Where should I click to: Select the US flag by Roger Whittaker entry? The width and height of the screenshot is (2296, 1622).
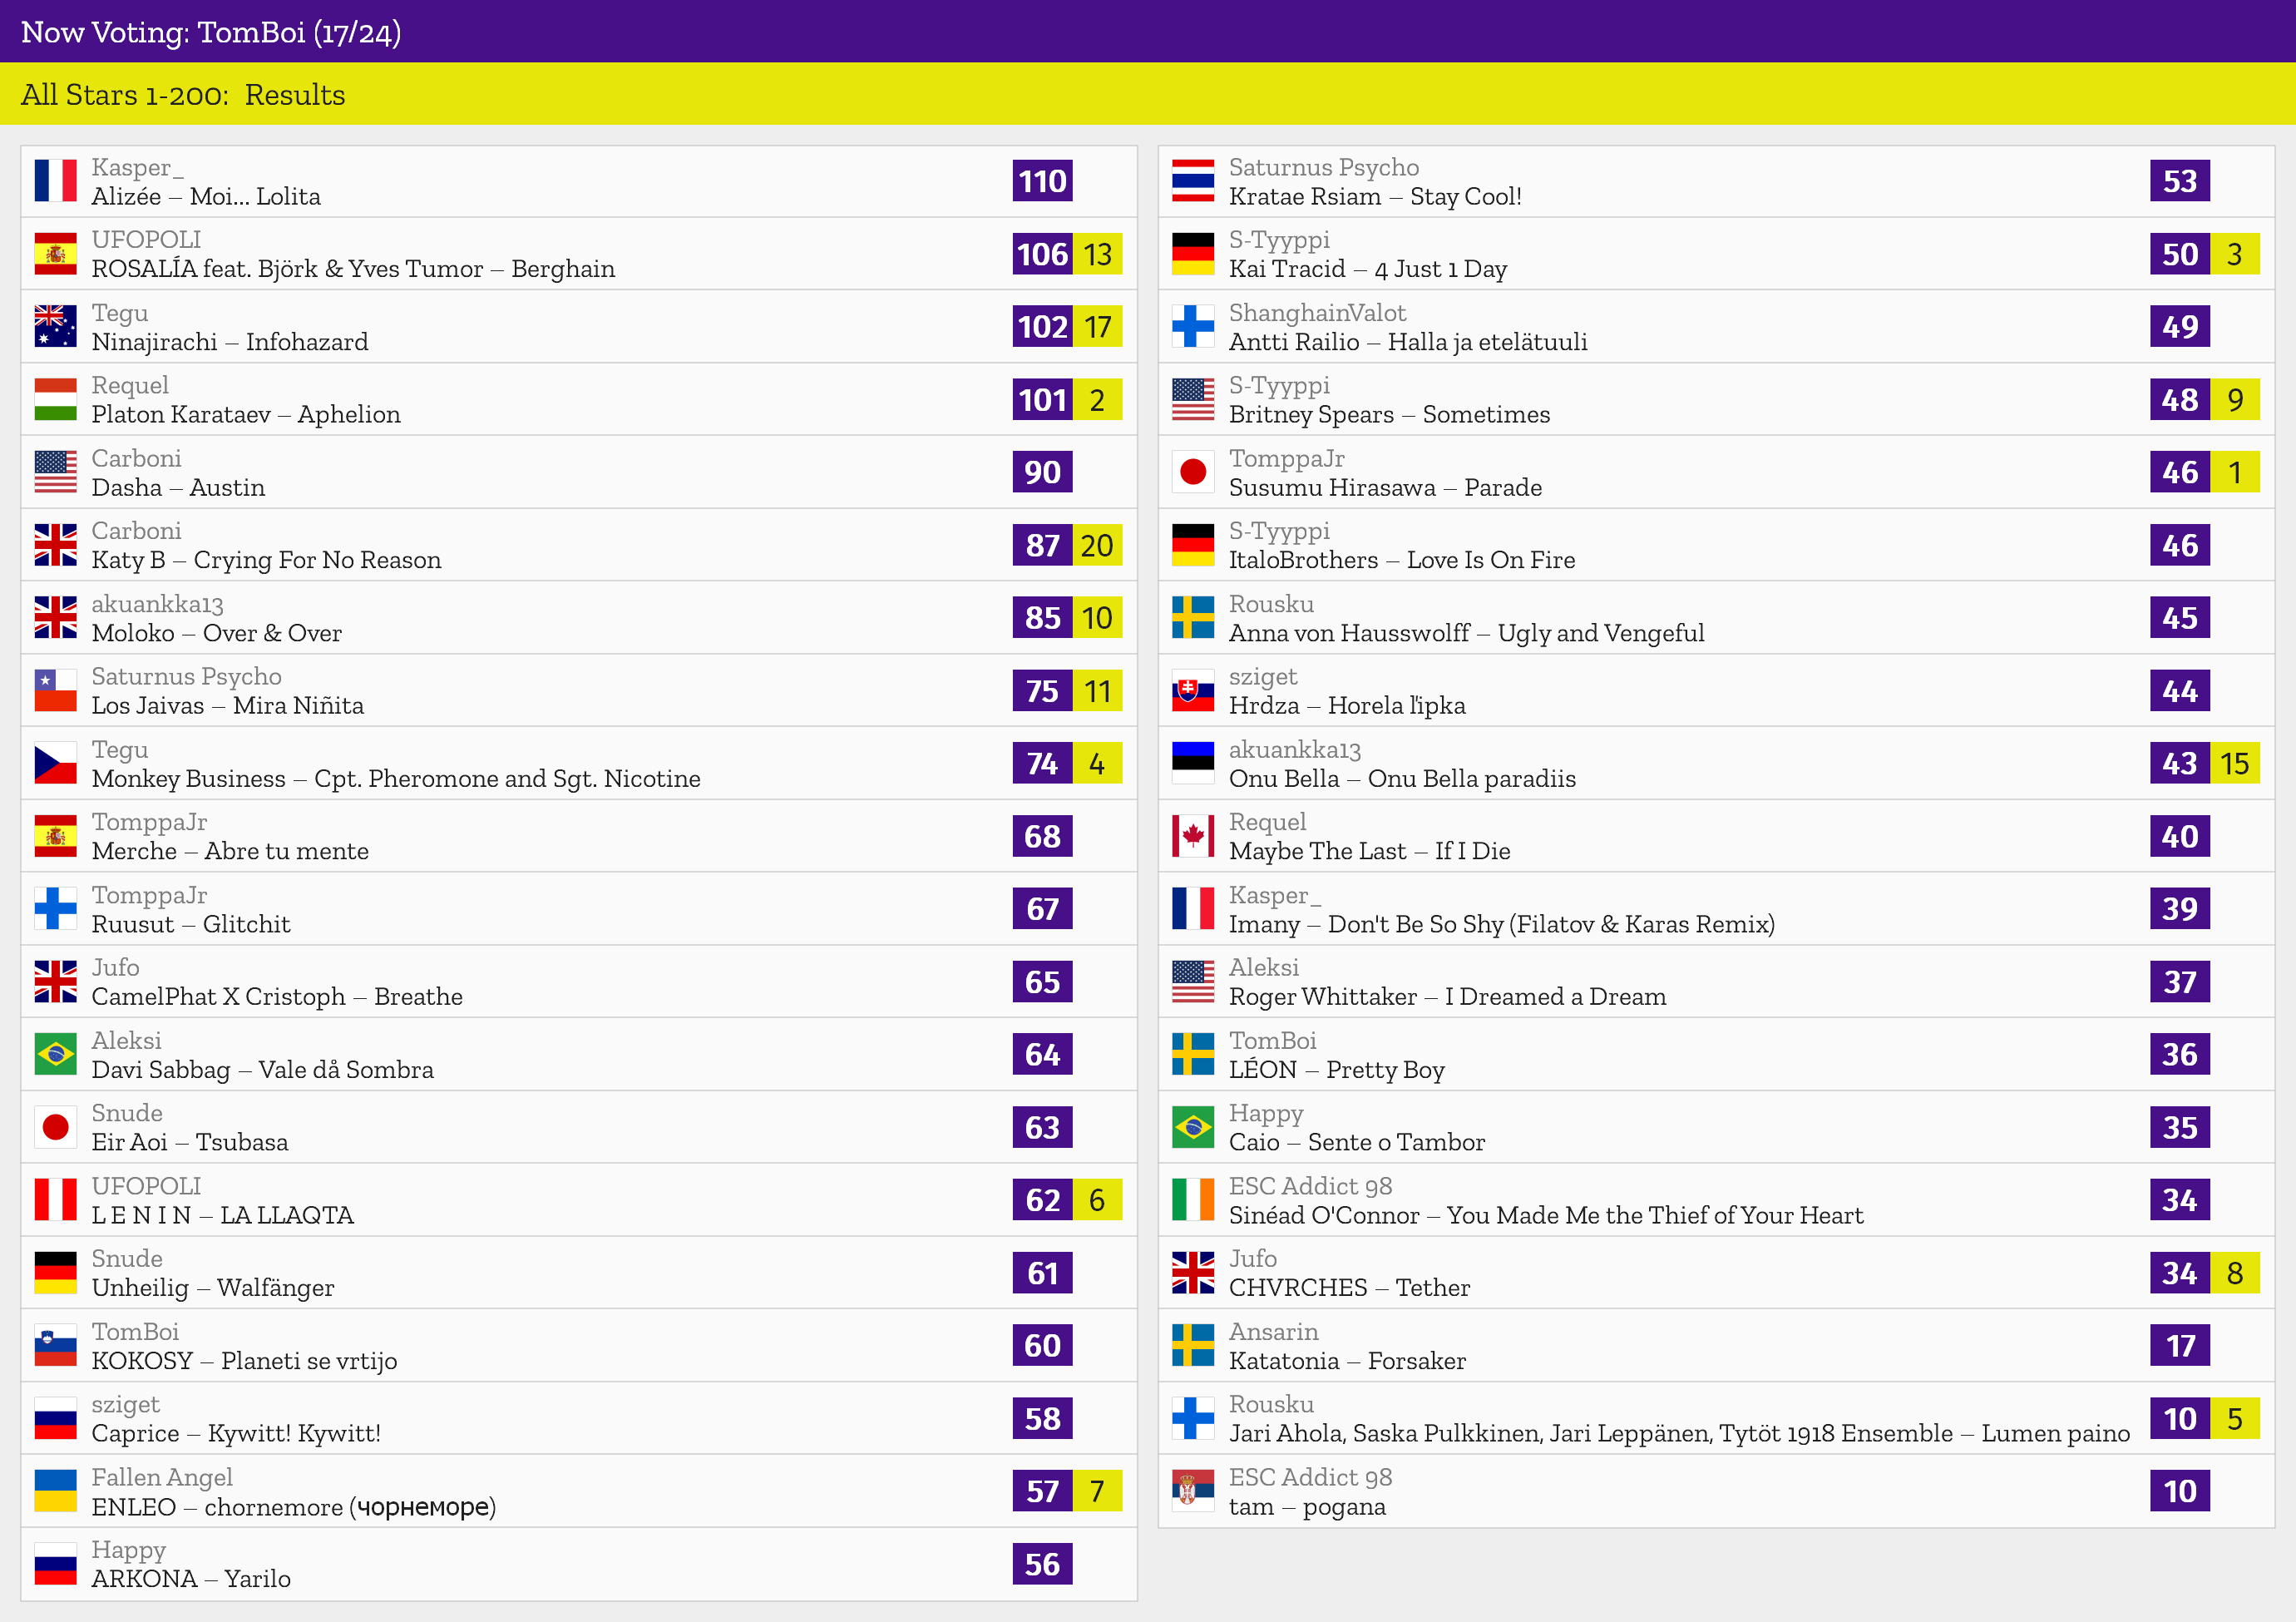pos(1193,982)
